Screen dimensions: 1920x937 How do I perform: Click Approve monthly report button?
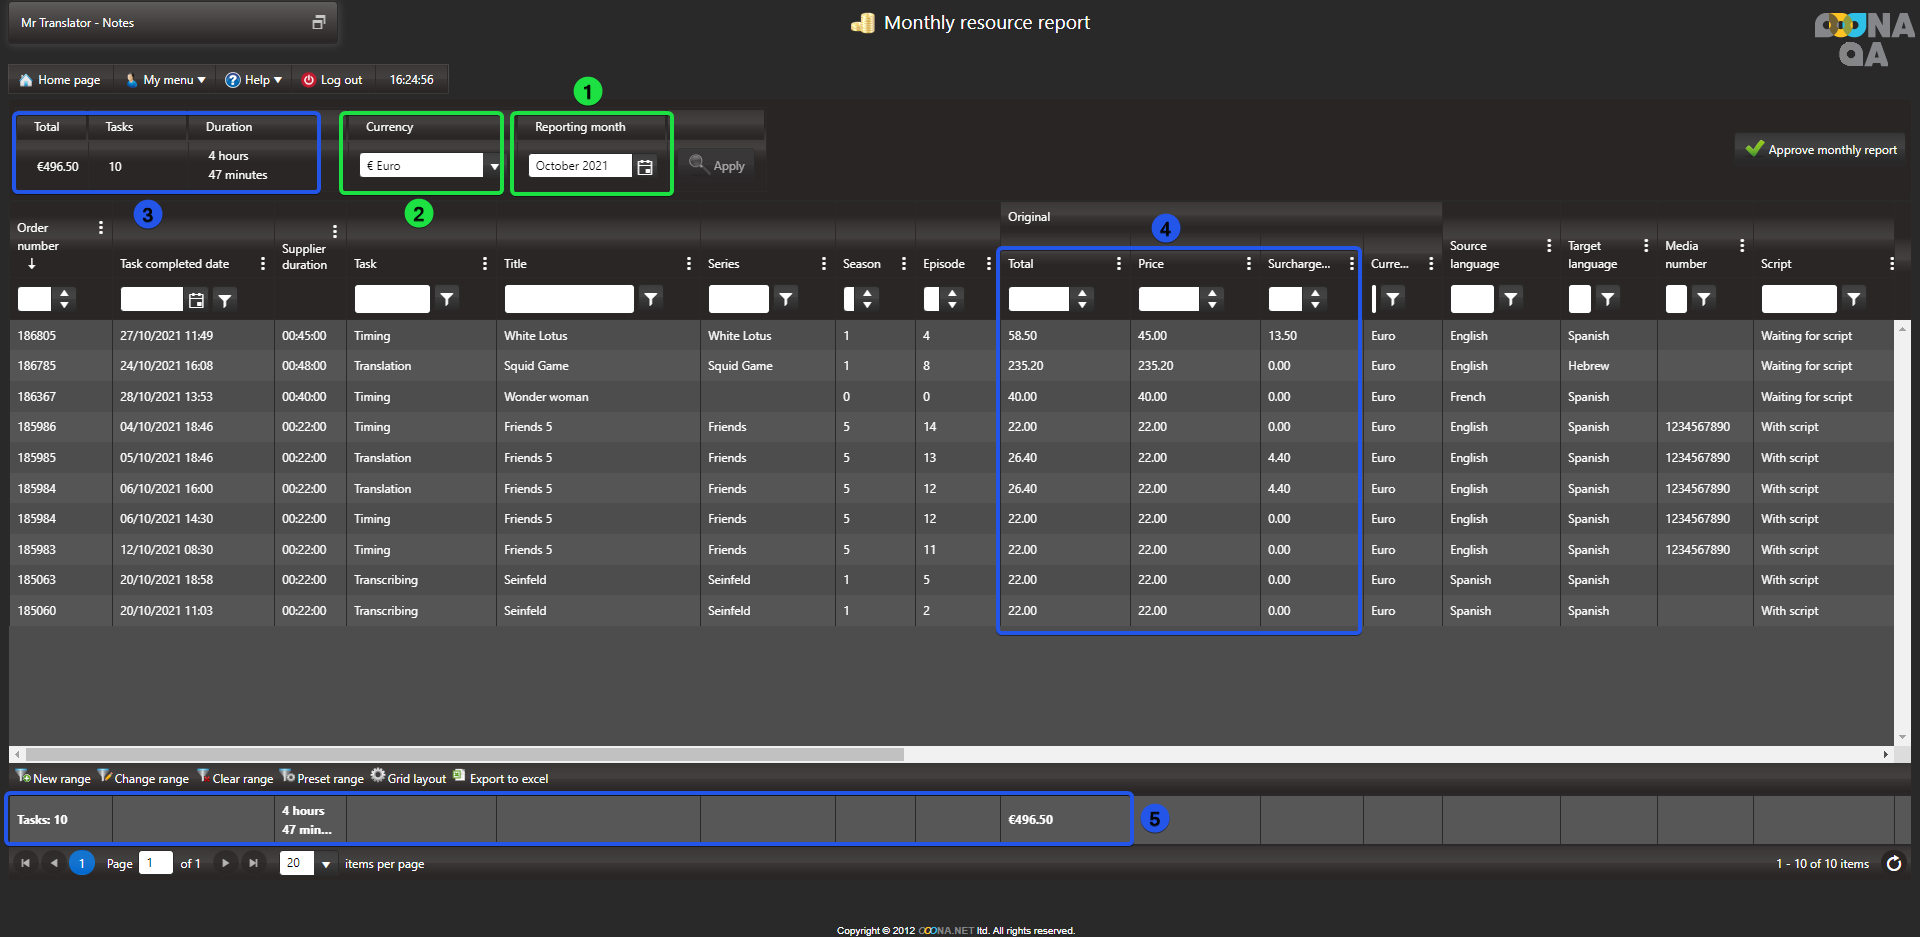[x=1820, y=150]
